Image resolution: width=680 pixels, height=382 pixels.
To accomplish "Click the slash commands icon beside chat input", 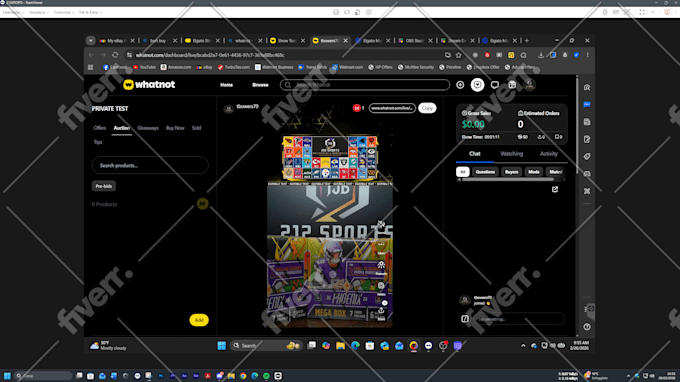I will pos(465,319).
